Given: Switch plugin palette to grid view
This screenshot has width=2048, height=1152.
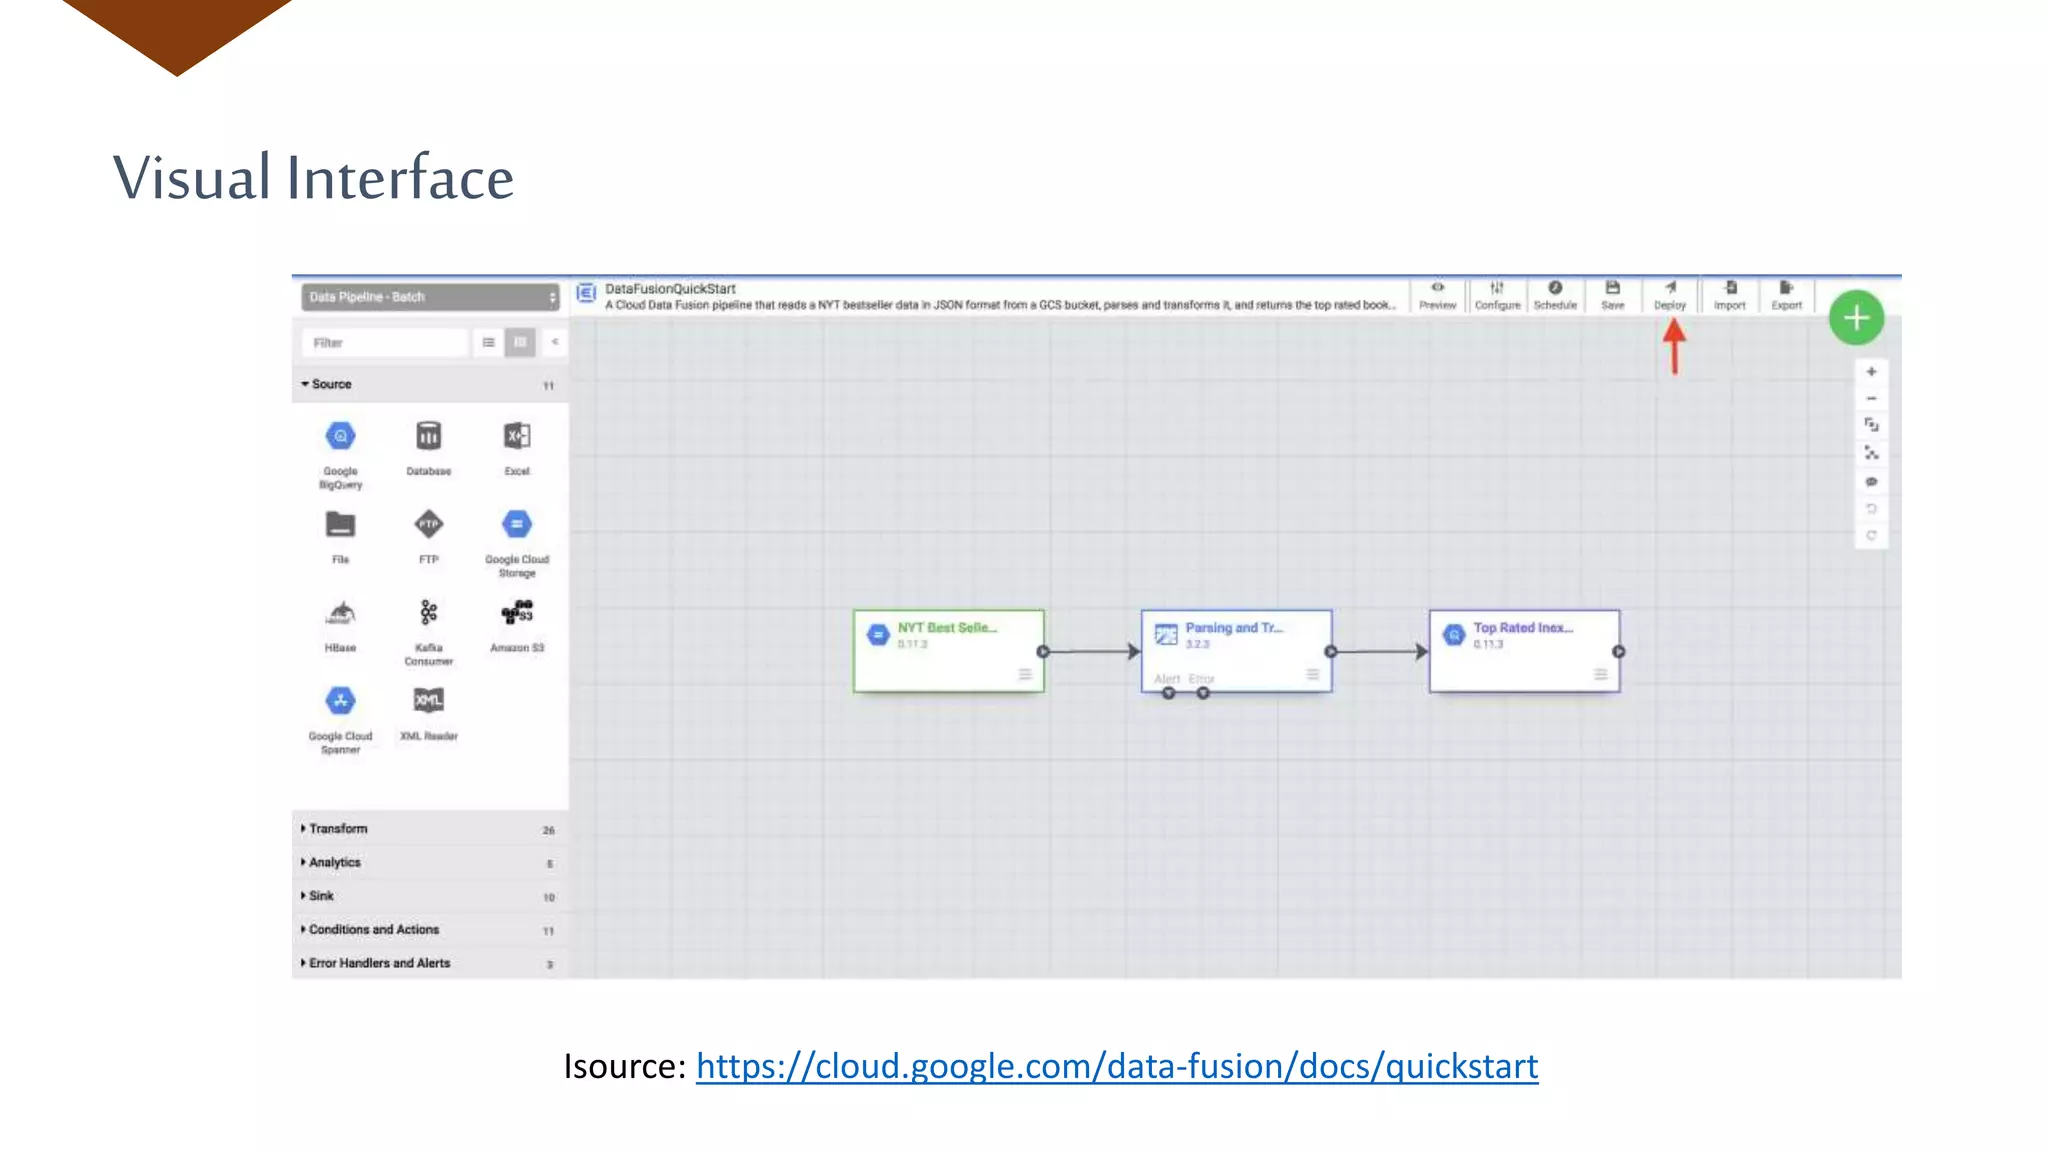Looking at the screenshot, I should coord(520,342).
